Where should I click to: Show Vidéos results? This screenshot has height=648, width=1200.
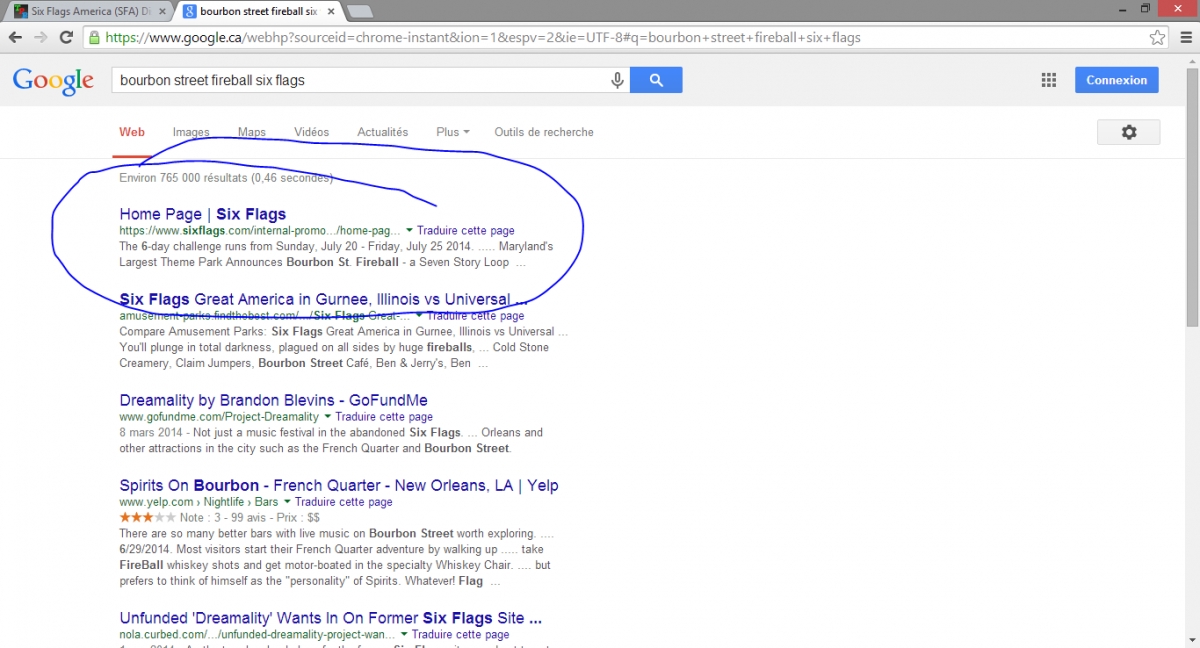pyautogui.click(x=312, y=132)
